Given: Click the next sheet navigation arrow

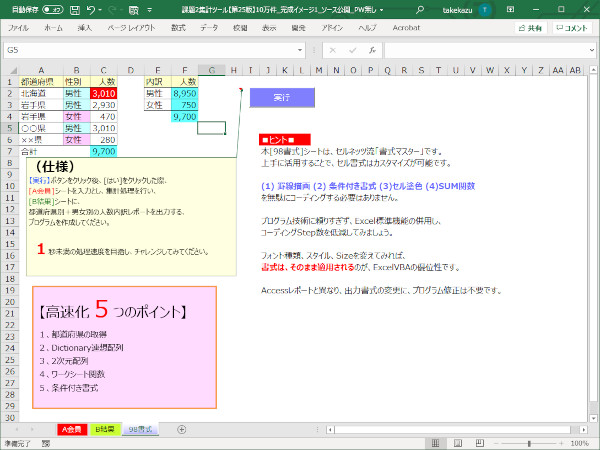Looking at the screenshot, I should (32, 429).
